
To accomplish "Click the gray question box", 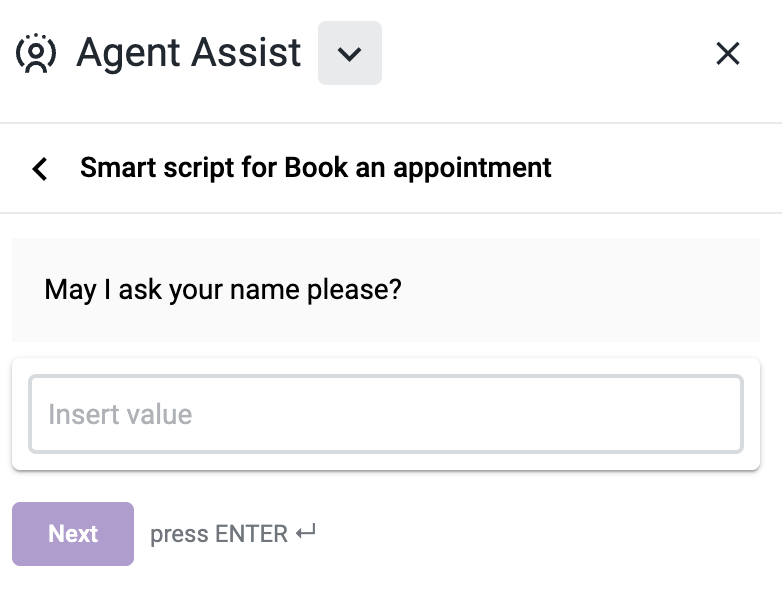I will point(386,290).
